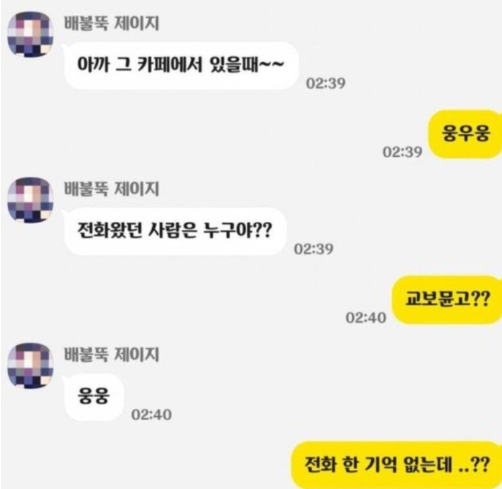Select sender name above '아까 그 카페에서 있을때~~'
This screenshot has width=502, height=489.
point(111,23)
